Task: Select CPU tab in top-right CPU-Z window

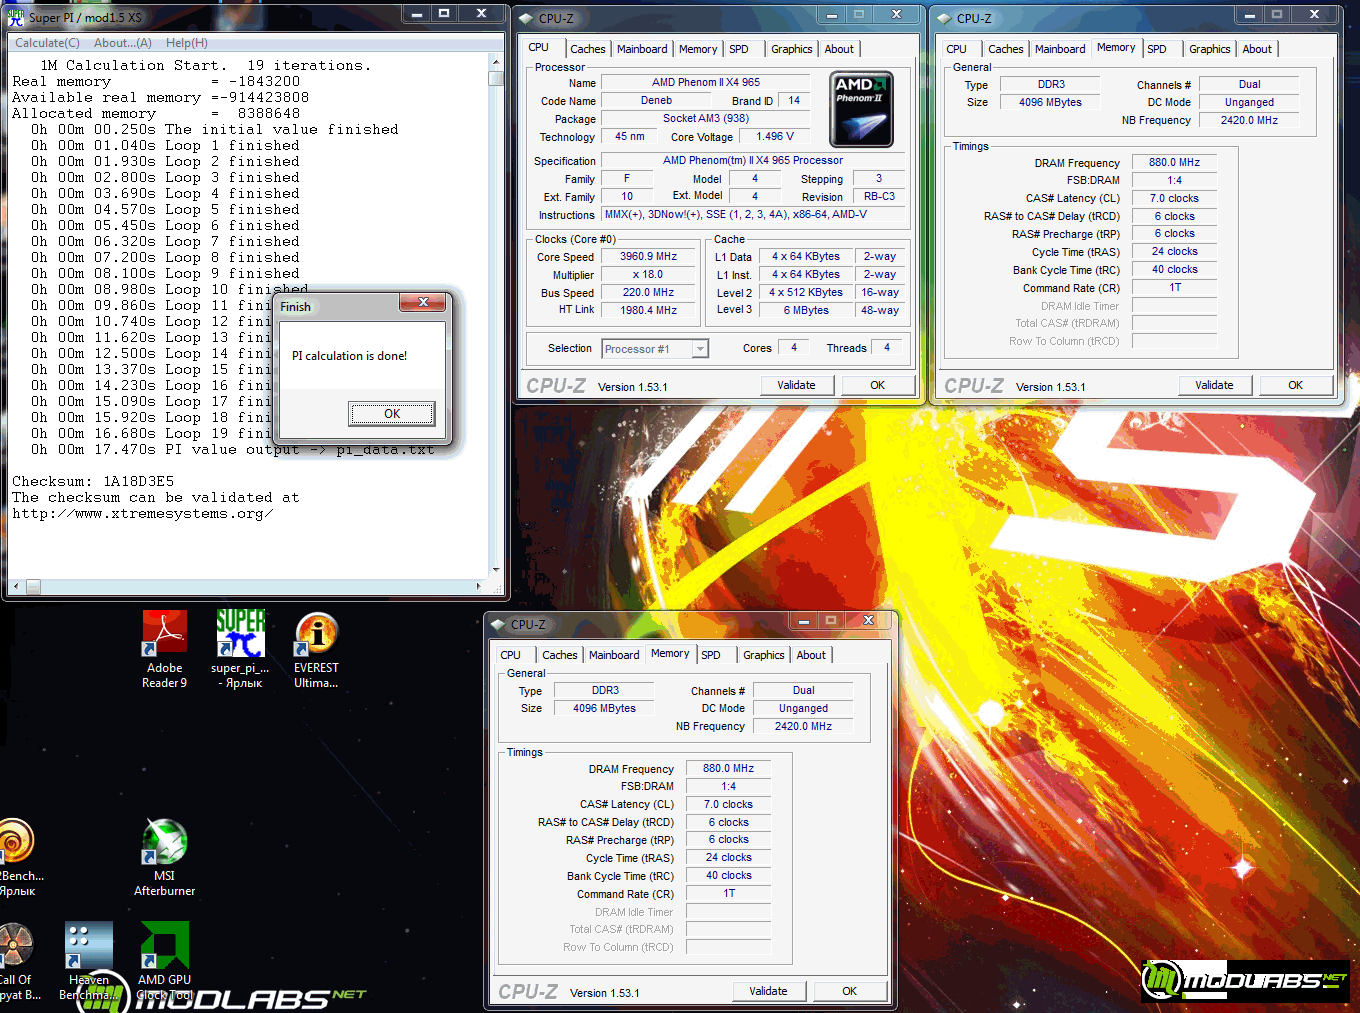Action: click(x=957, y=49)
